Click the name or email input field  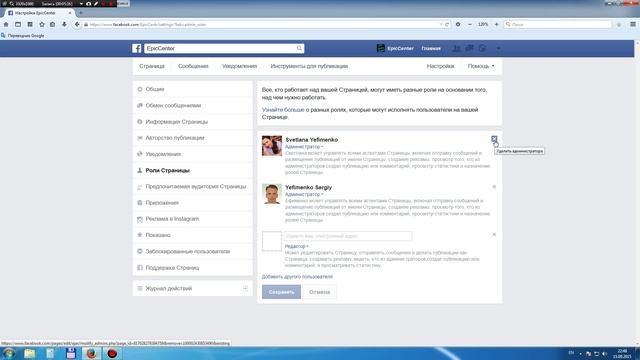(348, 236)
